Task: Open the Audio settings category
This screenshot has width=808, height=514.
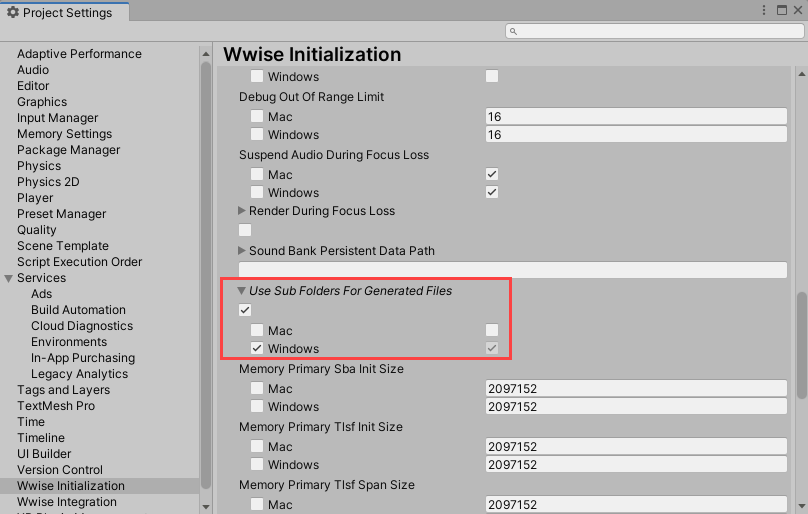Action: point(32,70)
